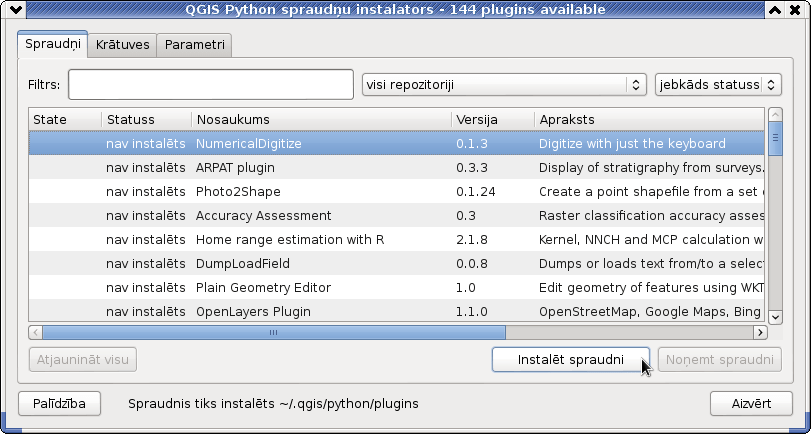Click the list's scroll up arrow
The width and height of the screenshot is (811, 434).
pyautogui.click(x=775, y=114)
